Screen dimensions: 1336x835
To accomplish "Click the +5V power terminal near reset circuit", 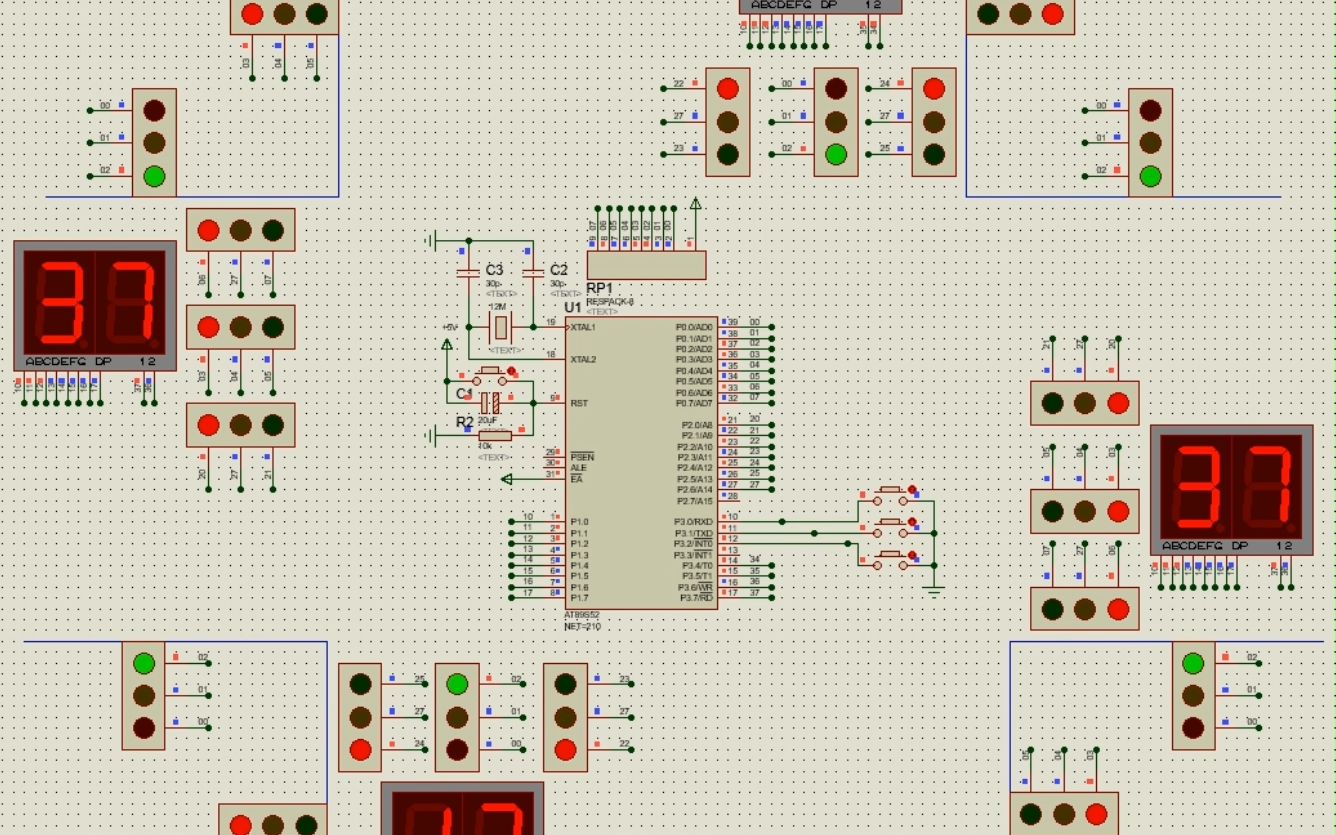I will (x=447, y=344).
